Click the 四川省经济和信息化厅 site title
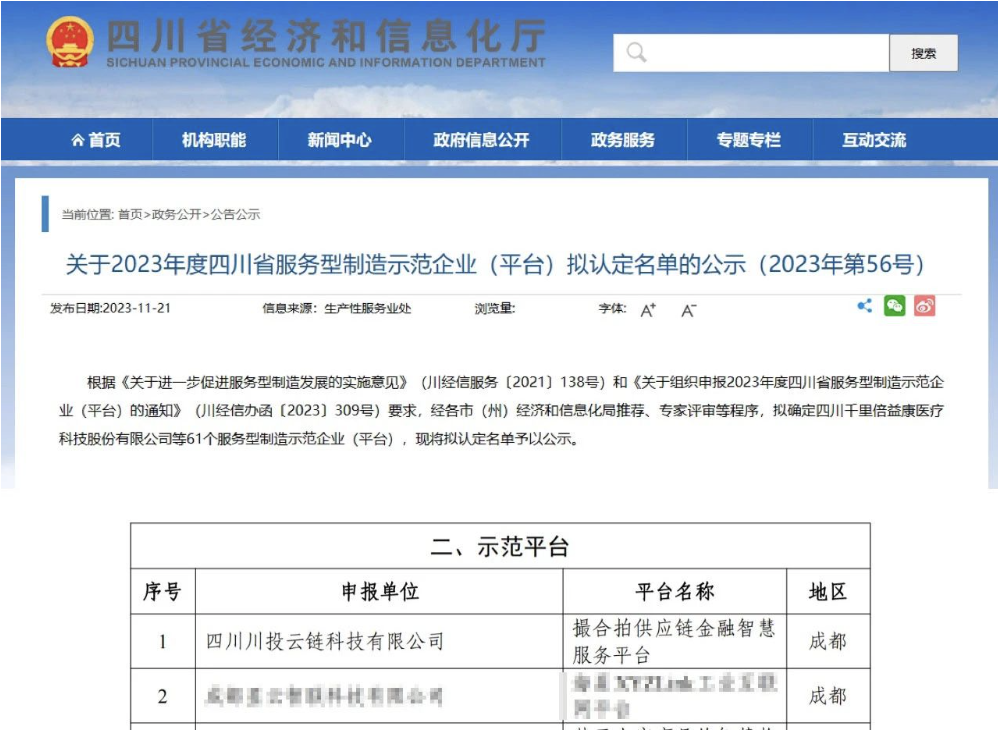998x756 pixels. coord(327,36)
